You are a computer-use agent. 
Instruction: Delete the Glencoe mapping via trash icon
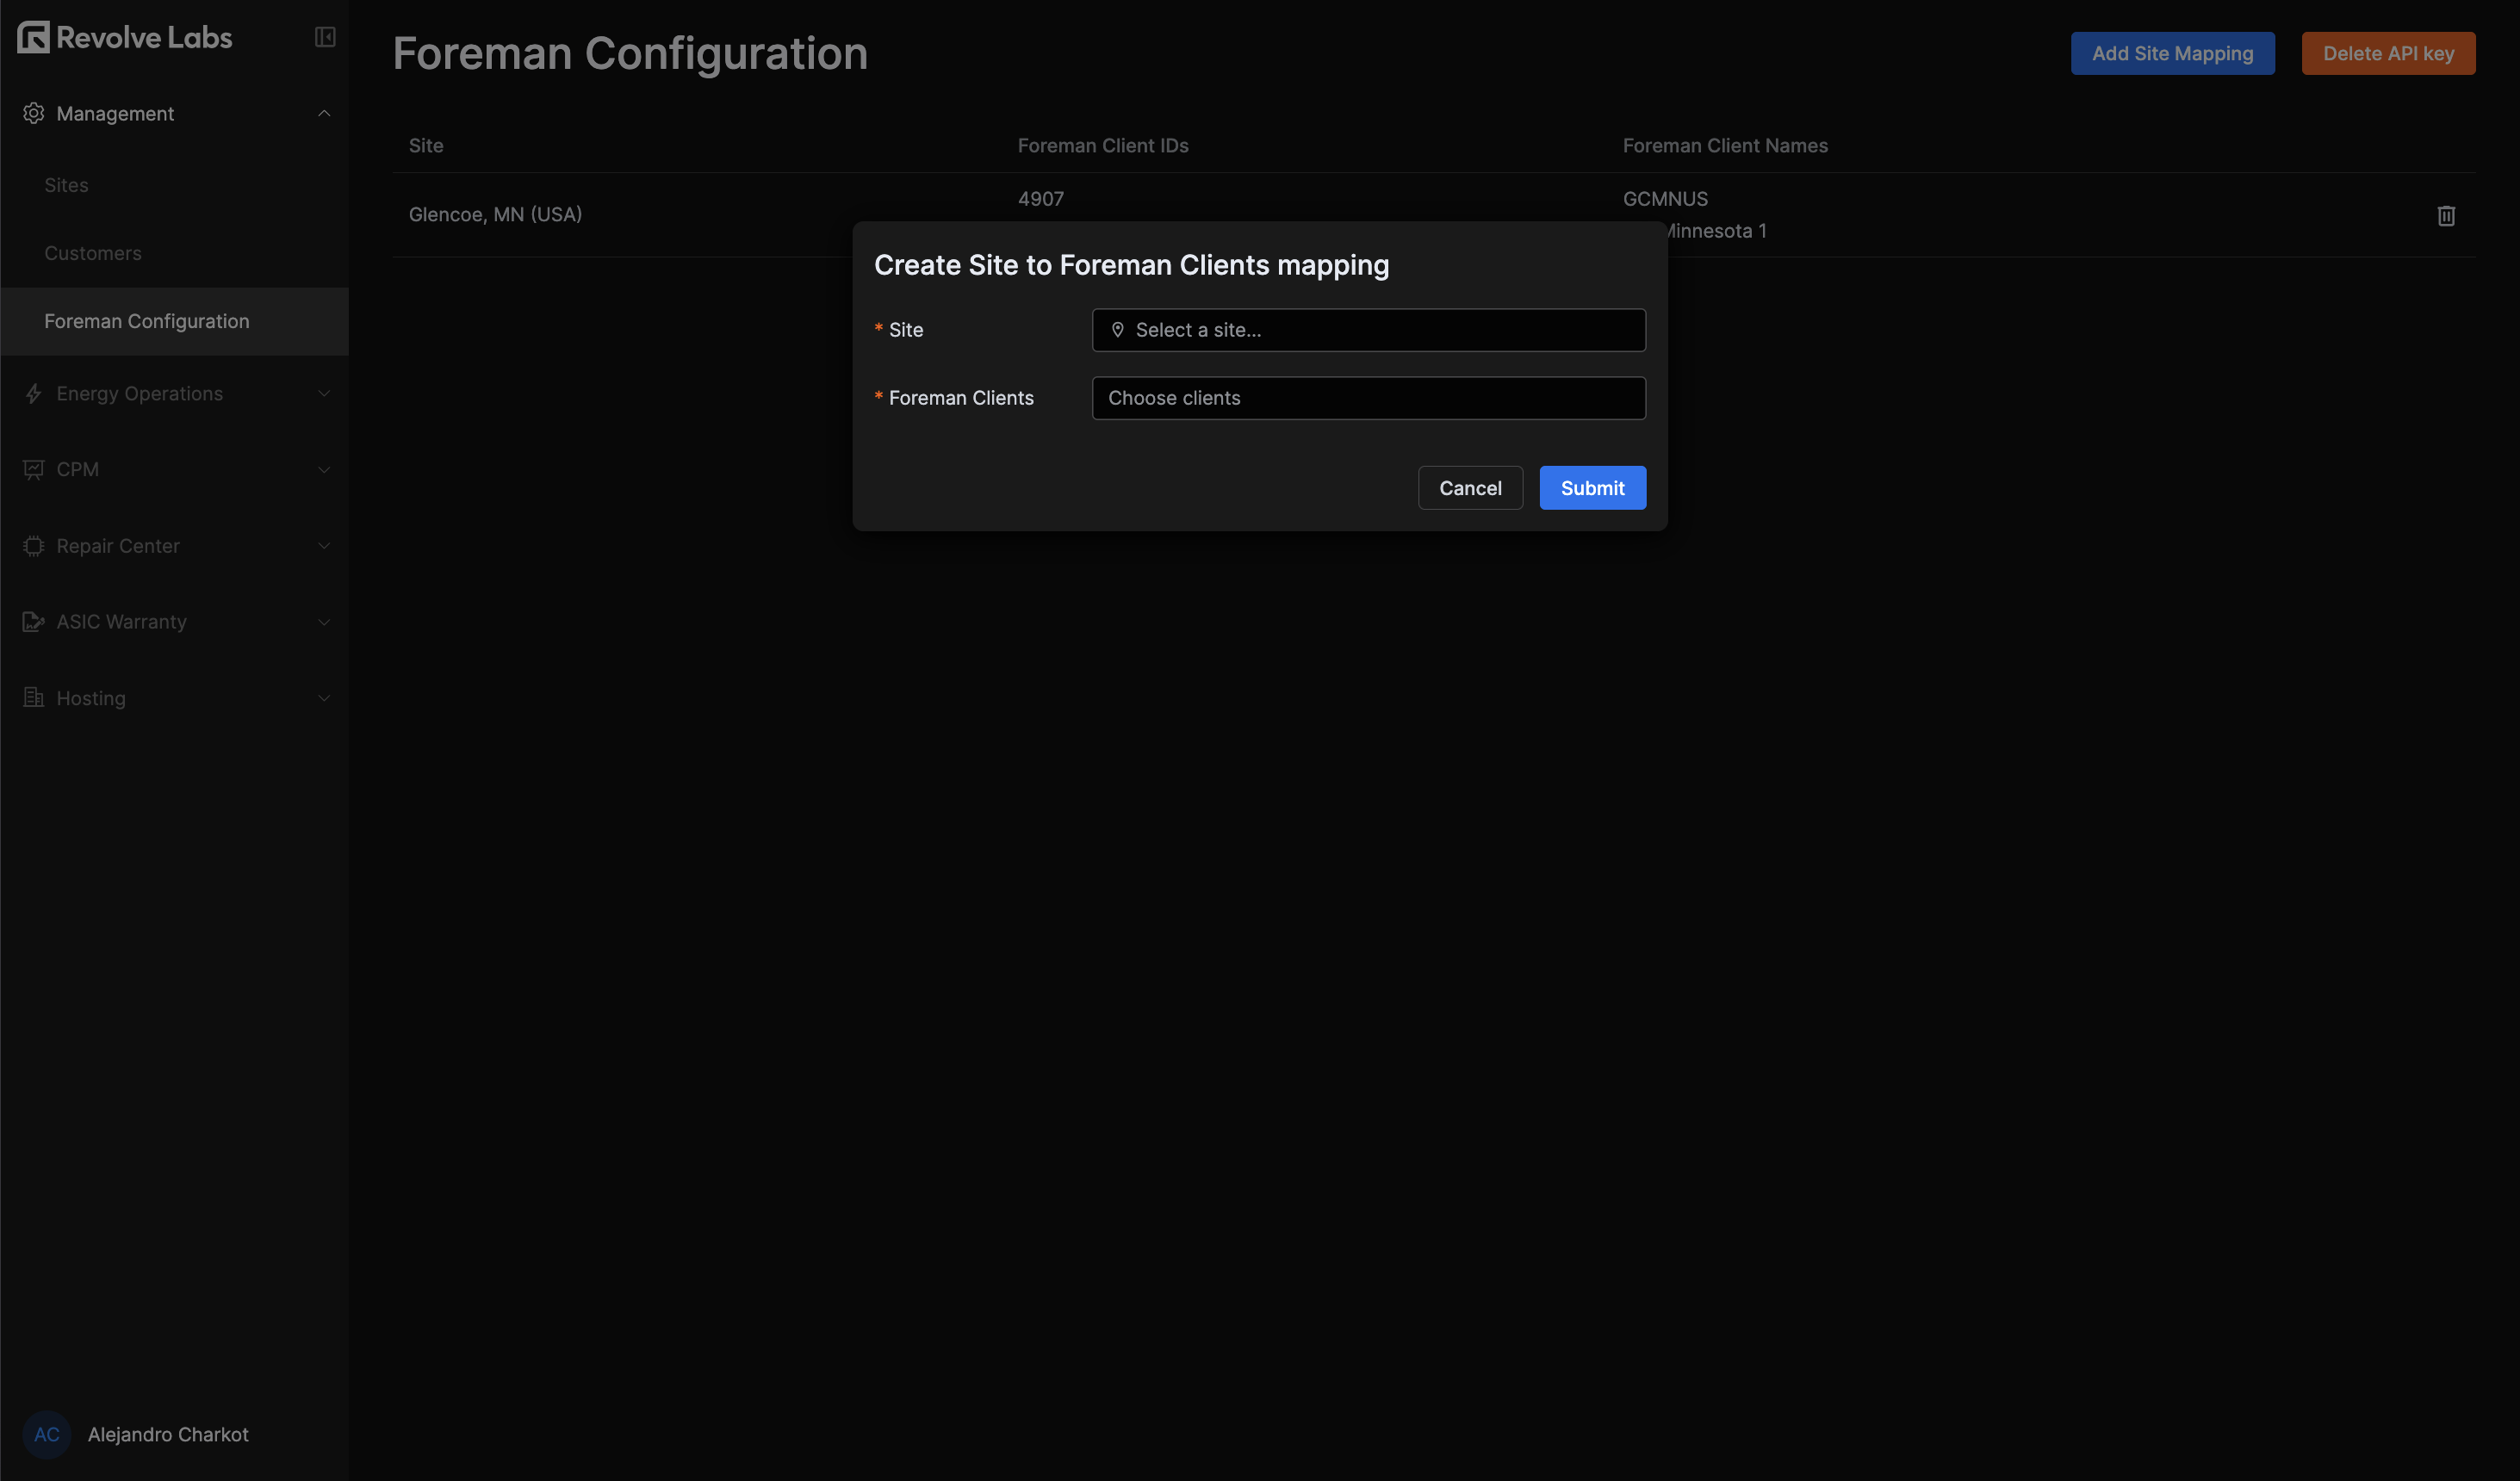(x=2445, y=215)
